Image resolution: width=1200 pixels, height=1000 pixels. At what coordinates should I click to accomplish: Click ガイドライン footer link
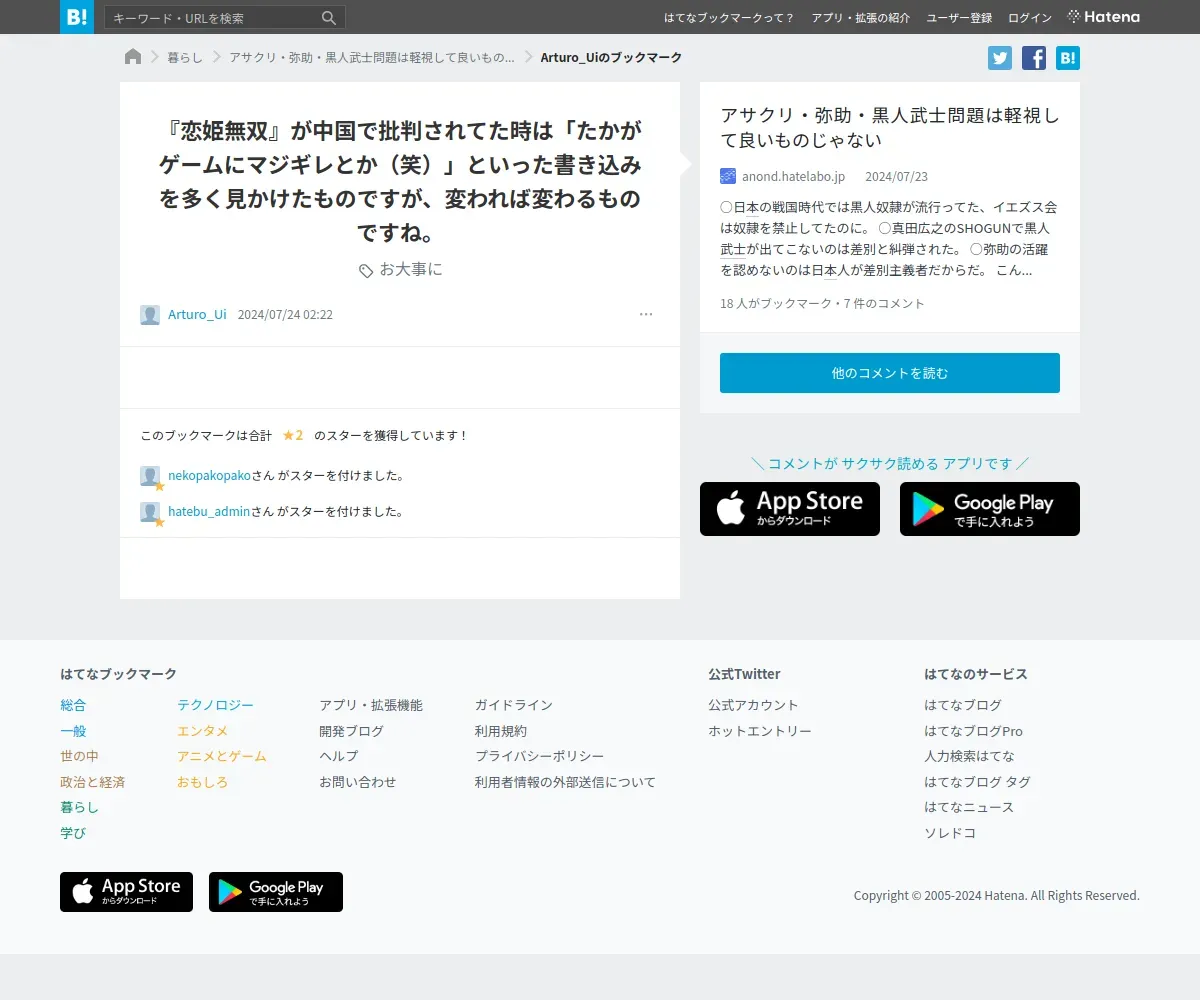pyautogui.click(x=514, y=705)
